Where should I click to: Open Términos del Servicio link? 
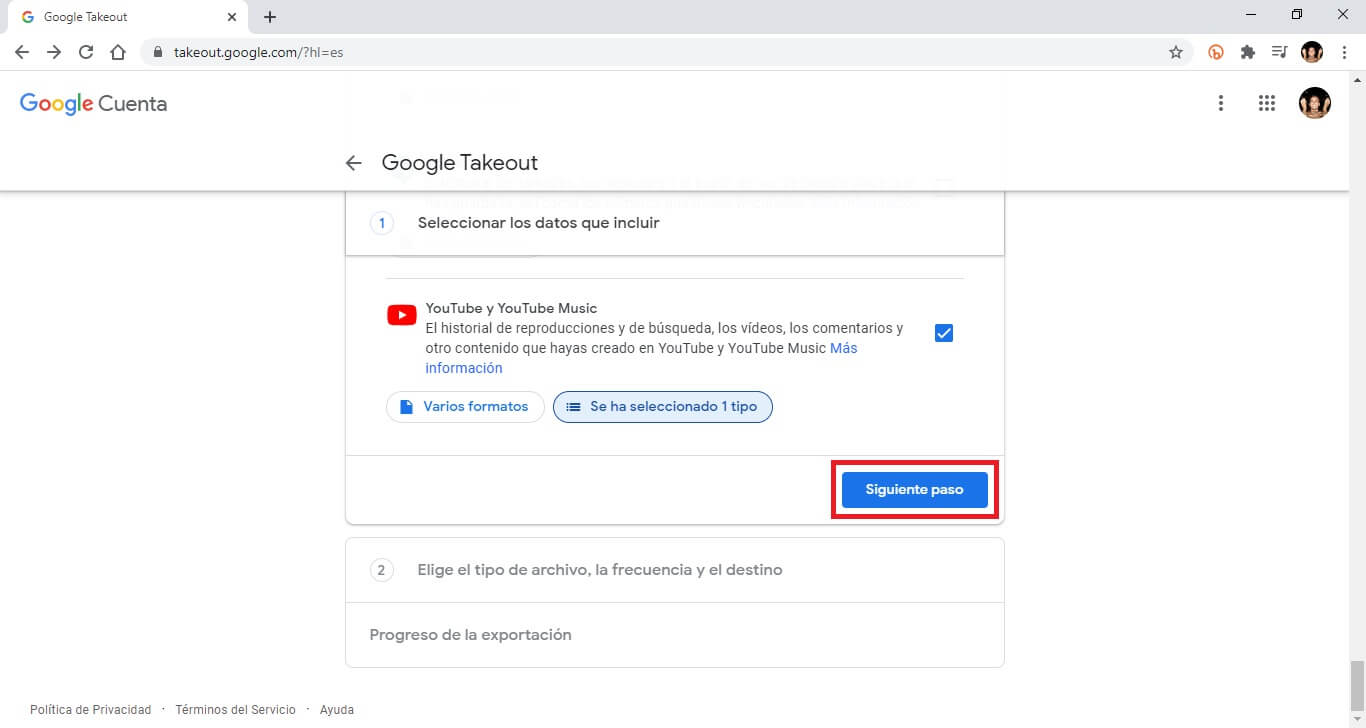click(x=235, y=710)
